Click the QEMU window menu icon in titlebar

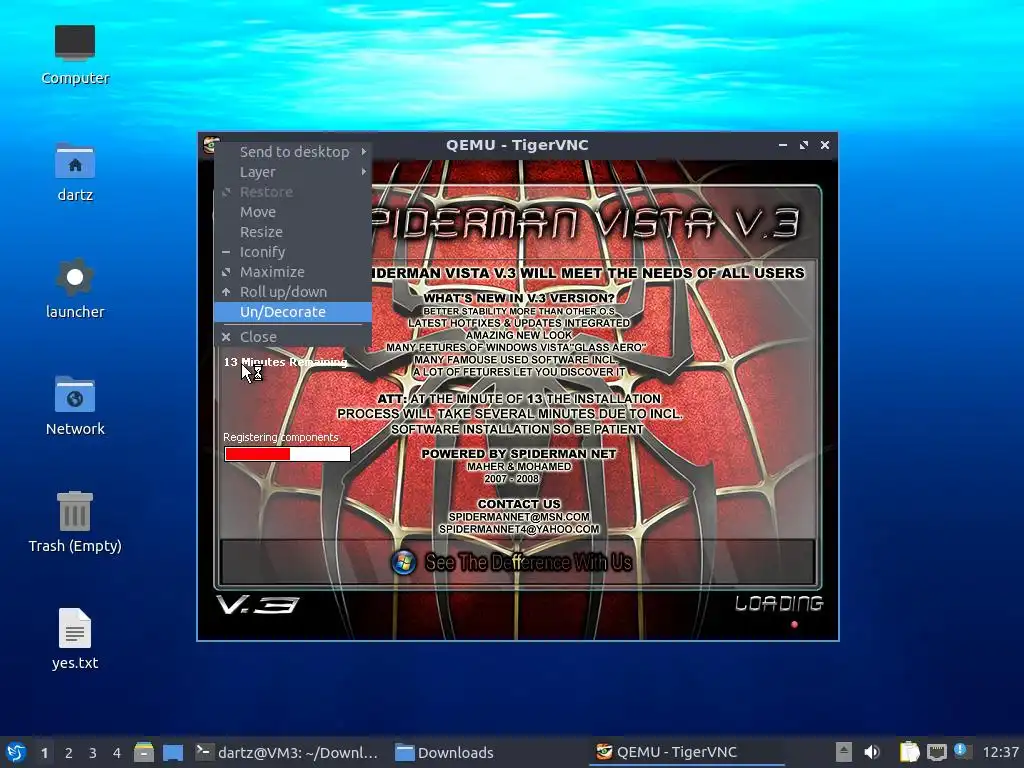[x=210, y=144]
